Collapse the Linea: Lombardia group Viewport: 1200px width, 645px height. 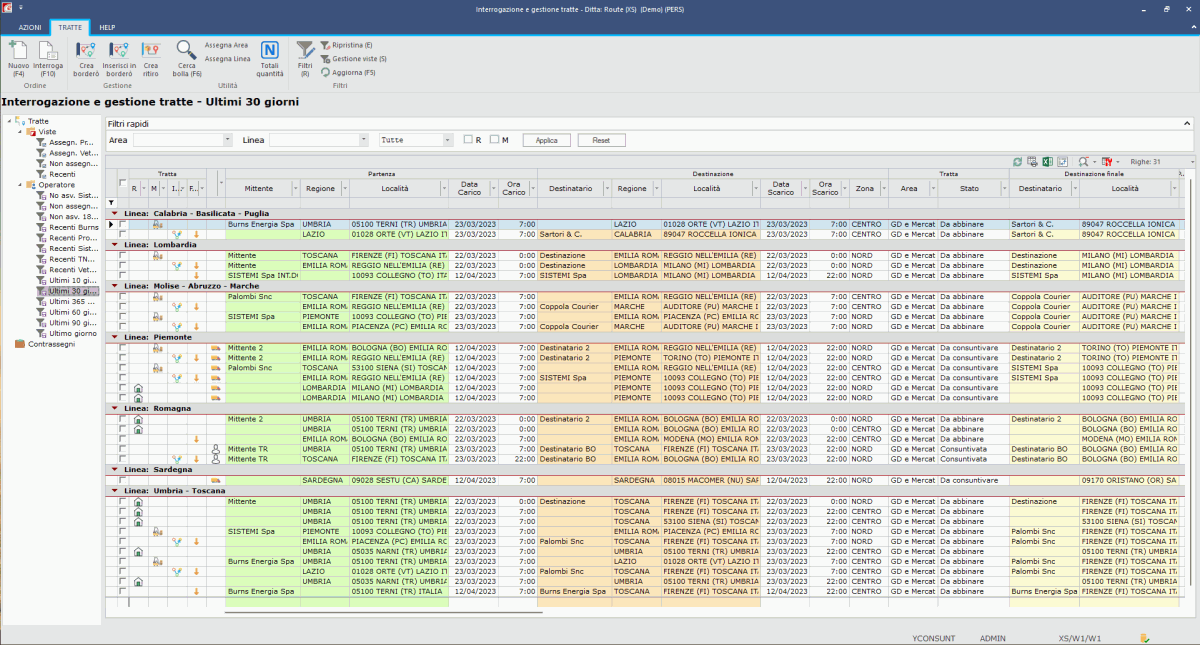(x=114, y=244)
